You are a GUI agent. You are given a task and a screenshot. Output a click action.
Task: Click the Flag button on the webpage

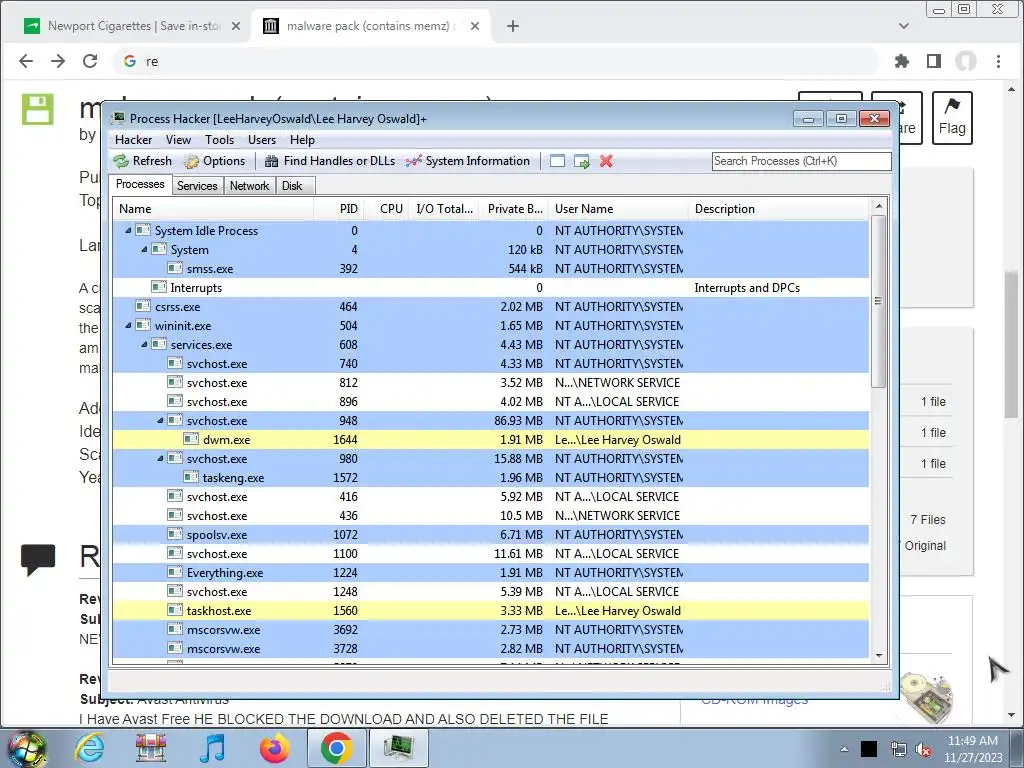(952, 118)
